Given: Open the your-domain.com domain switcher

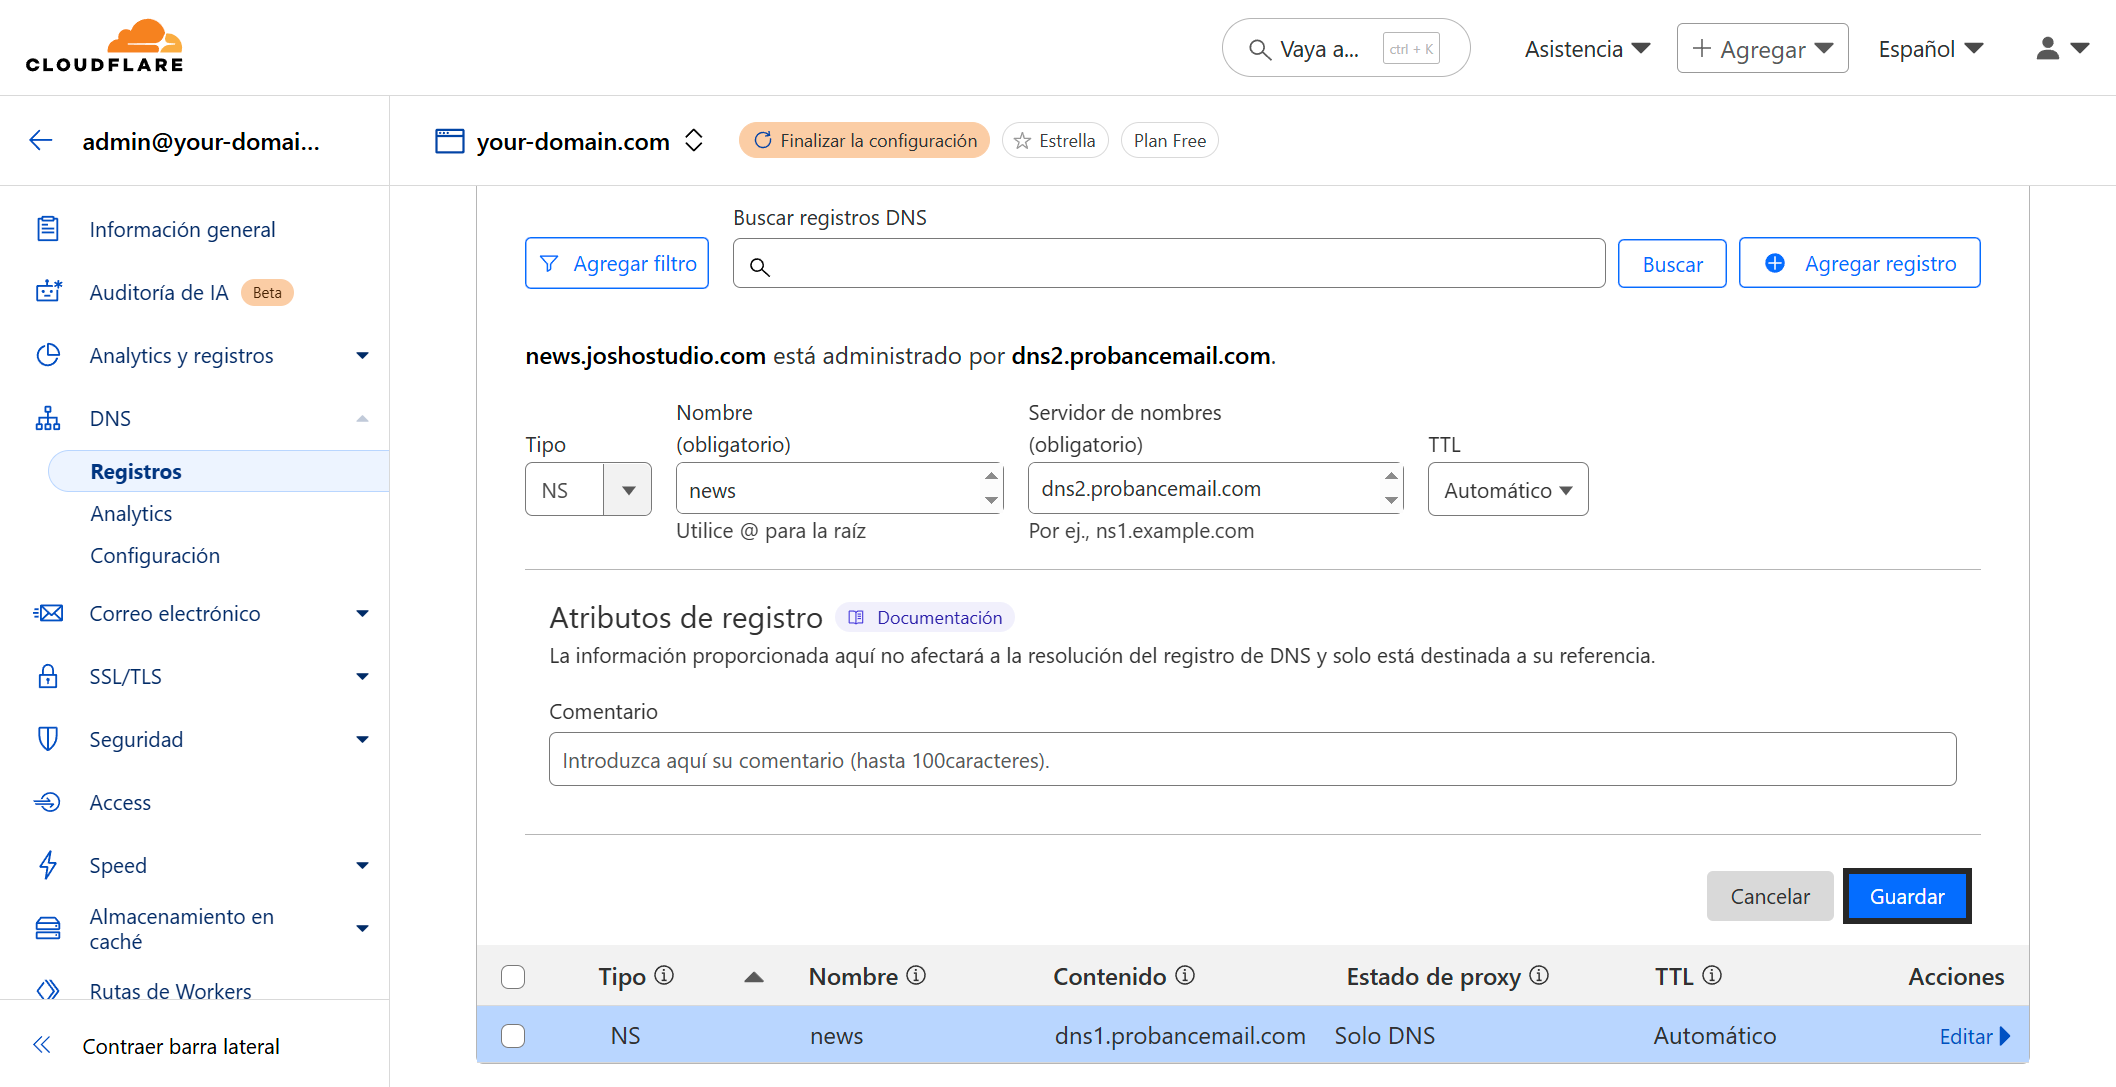Looking at the screenshot, I should (694, 141).
